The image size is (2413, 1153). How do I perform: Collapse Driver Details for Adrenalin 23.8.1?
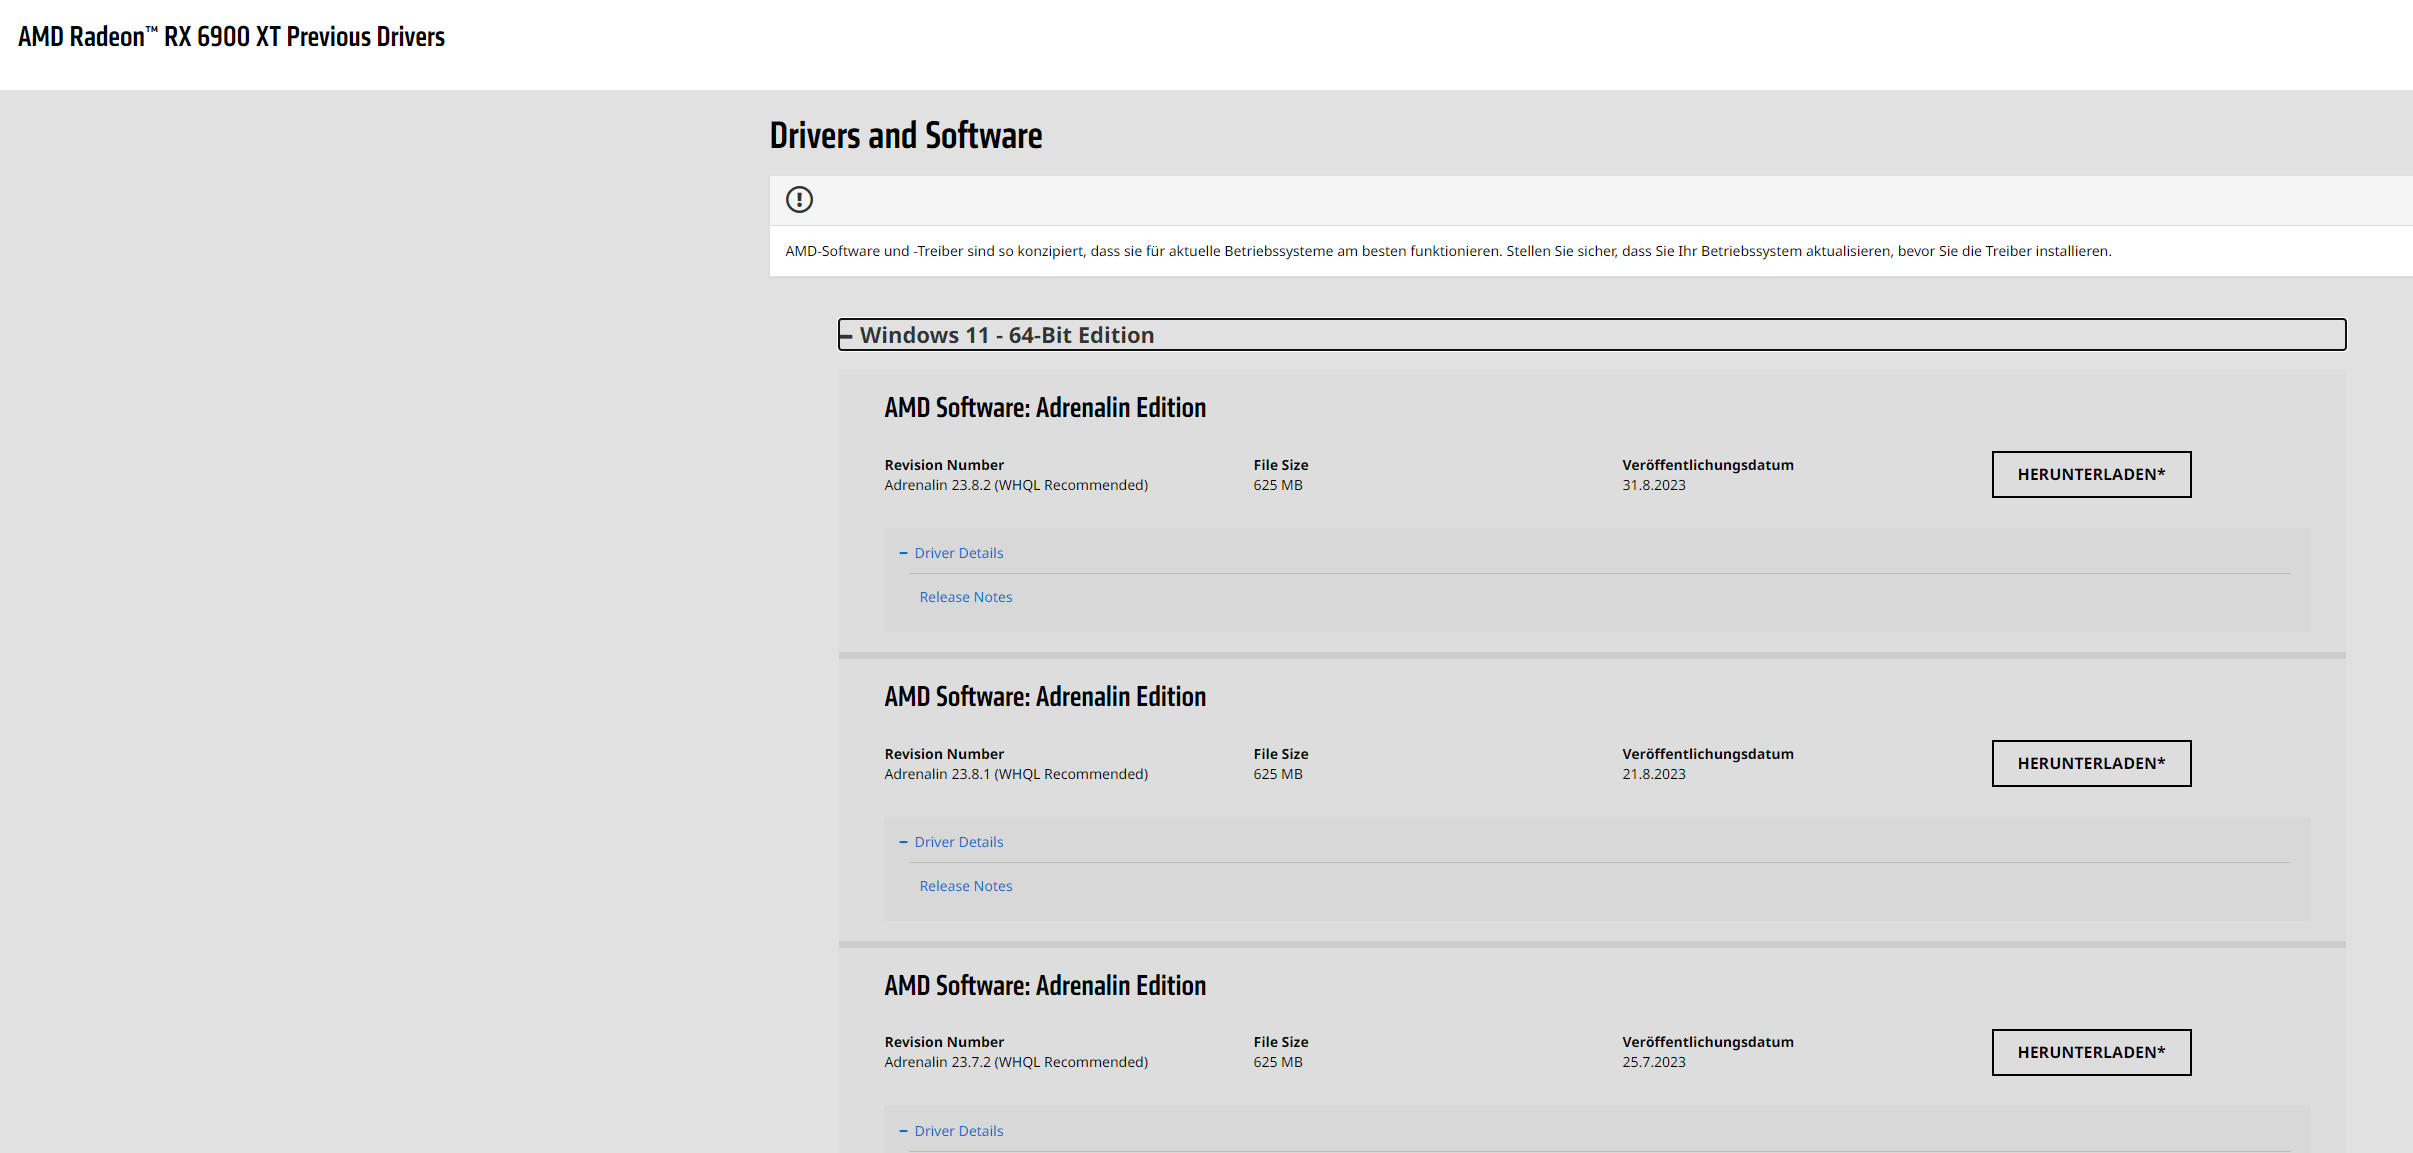pyautogui.click(x=957, y=842)
